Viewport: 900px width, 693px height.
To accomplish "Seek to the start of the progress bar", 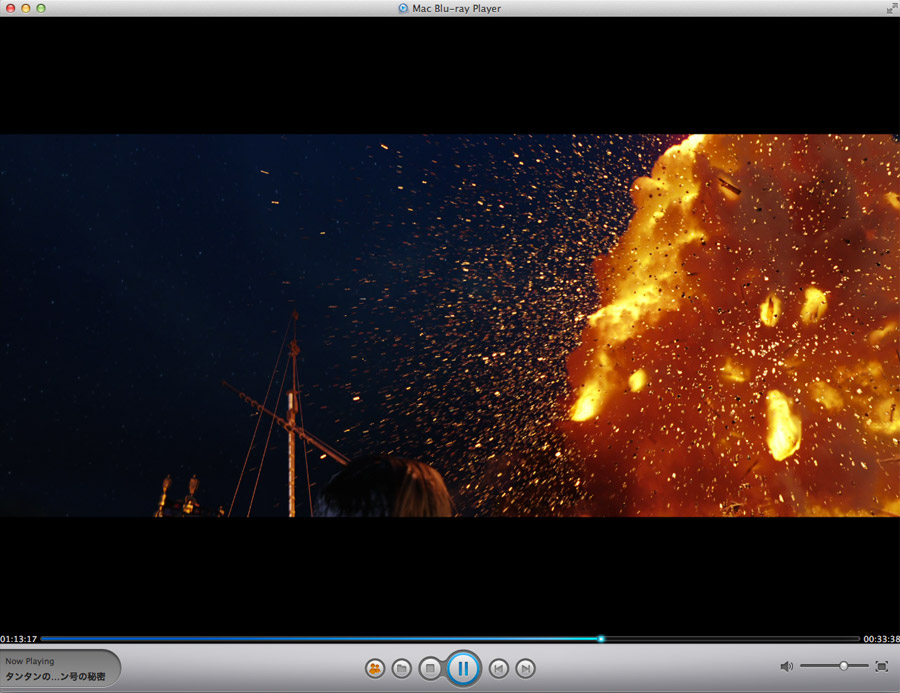I will click(x=44, y=638).
